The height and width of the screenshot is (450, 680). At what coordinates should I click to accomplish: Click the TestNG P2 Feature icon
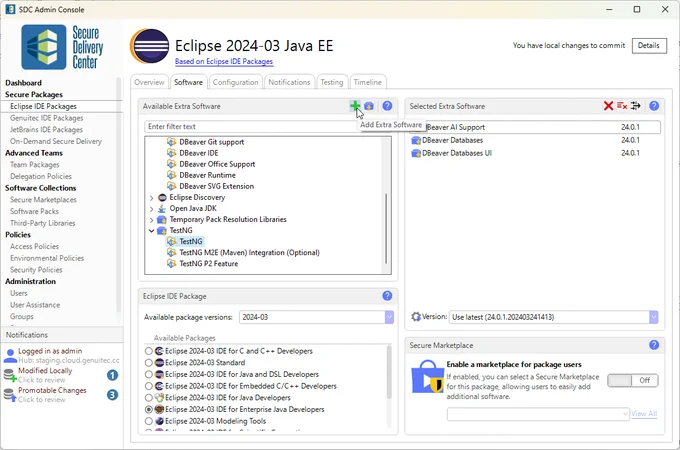point(172,264)
